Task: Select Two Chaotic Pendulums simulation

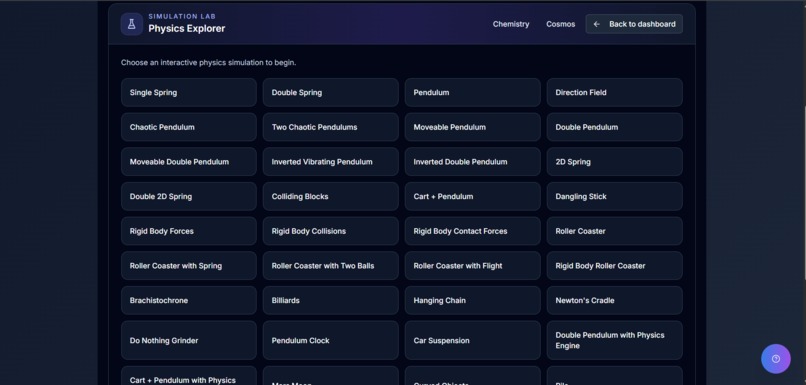Action: (x=331, y=127)
